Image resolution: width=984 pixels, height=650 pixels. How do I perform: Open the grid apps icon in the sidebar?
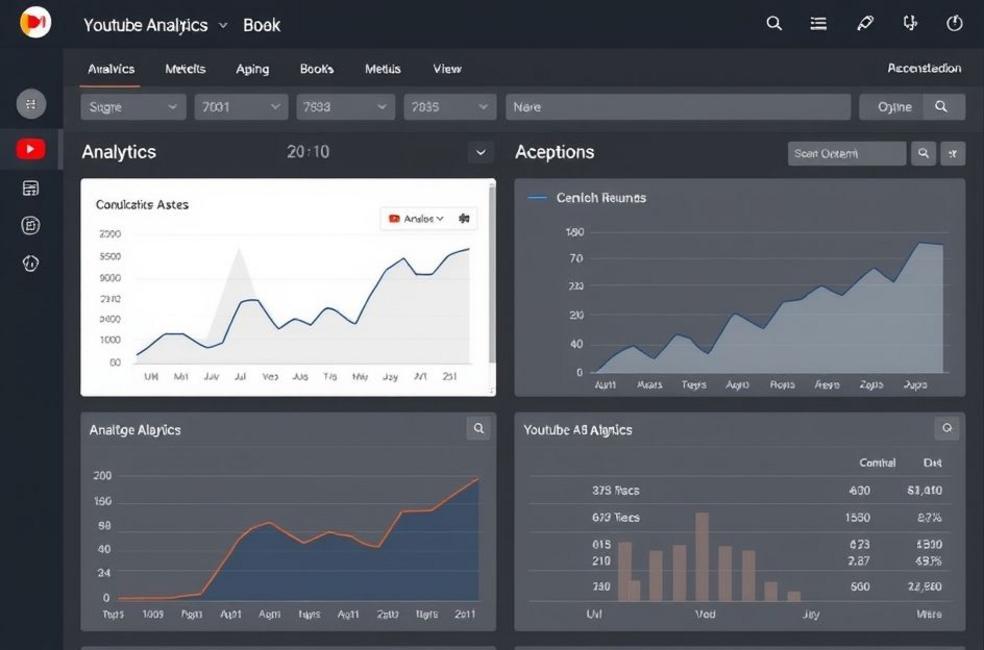31,103
